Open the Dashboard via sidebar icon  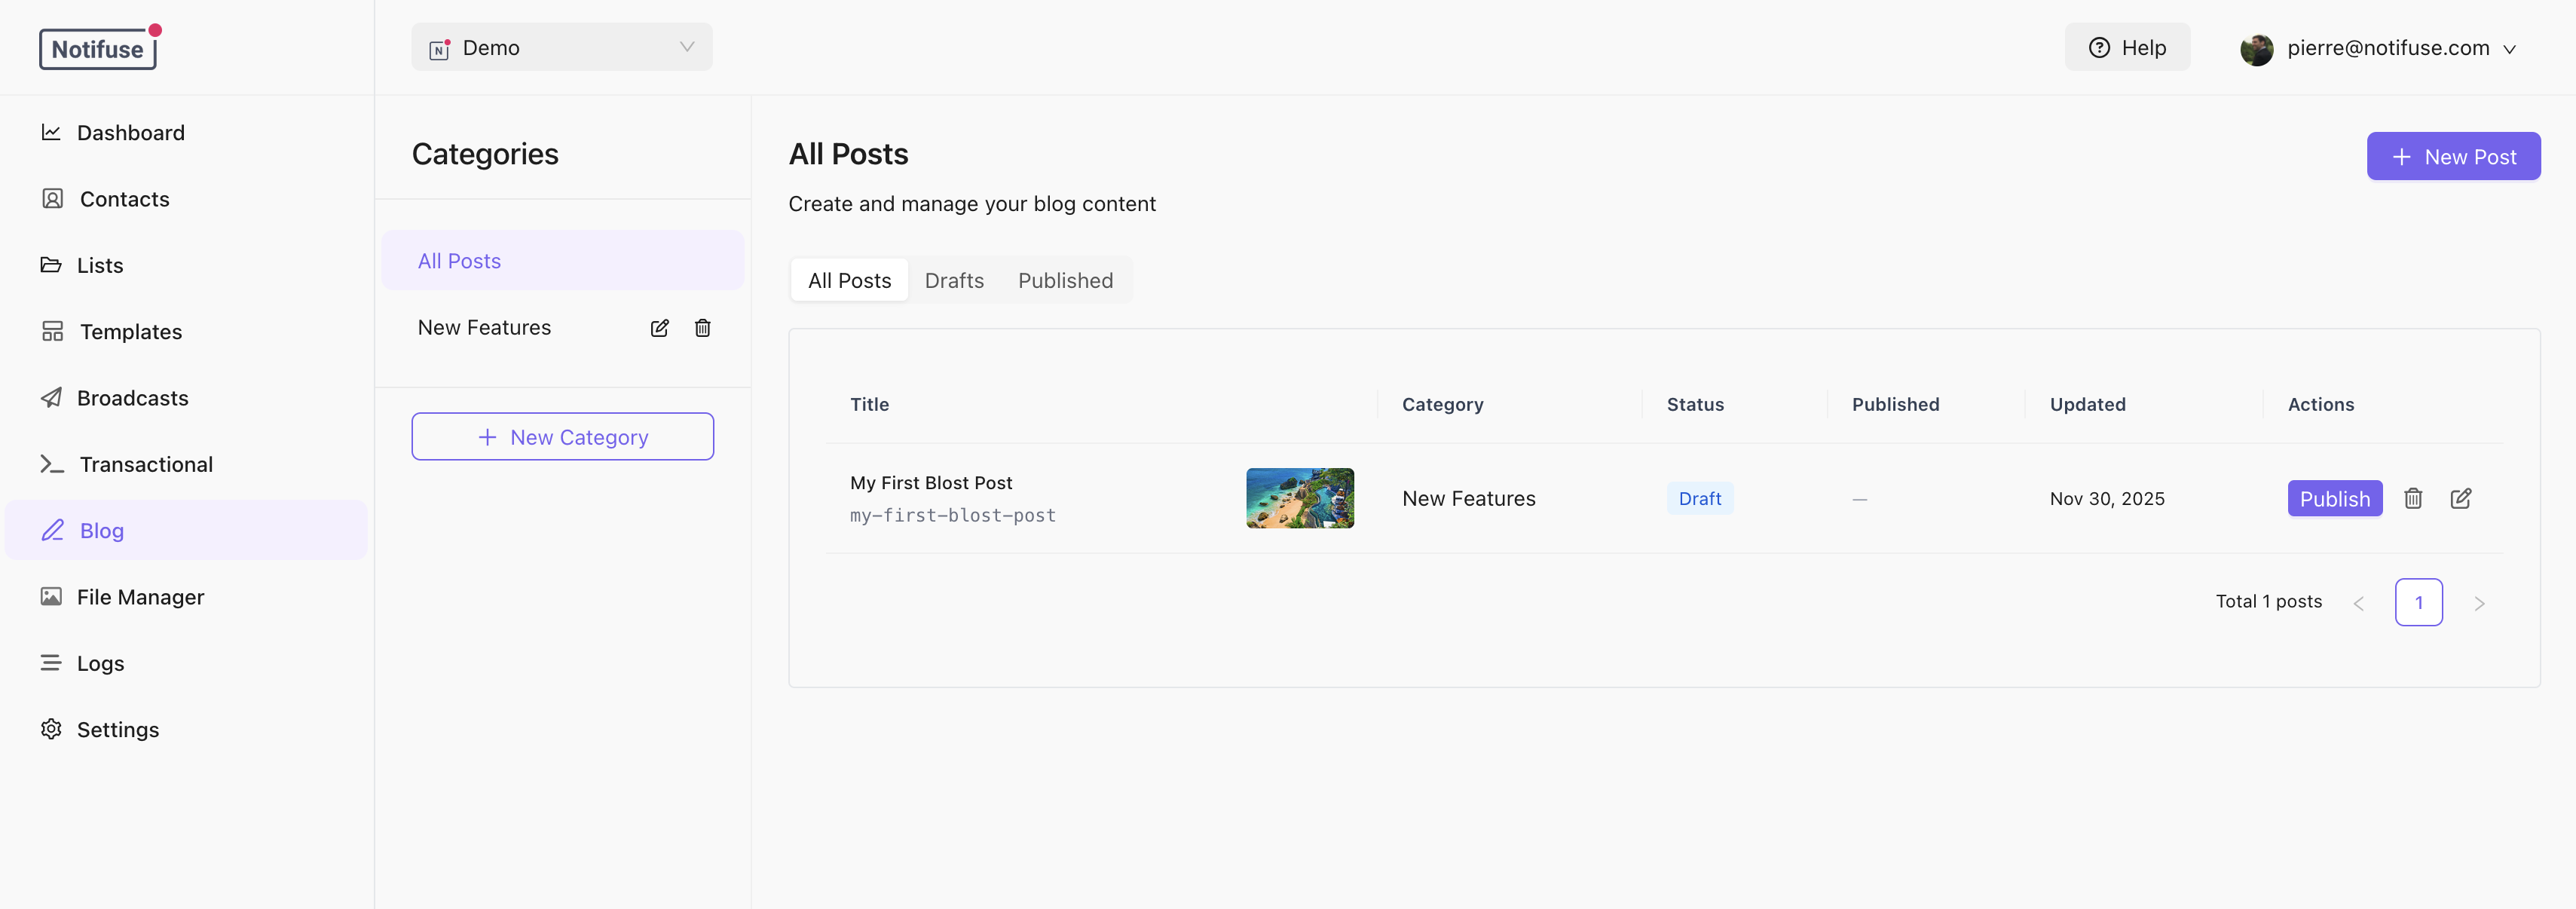[x=52, y=132]
